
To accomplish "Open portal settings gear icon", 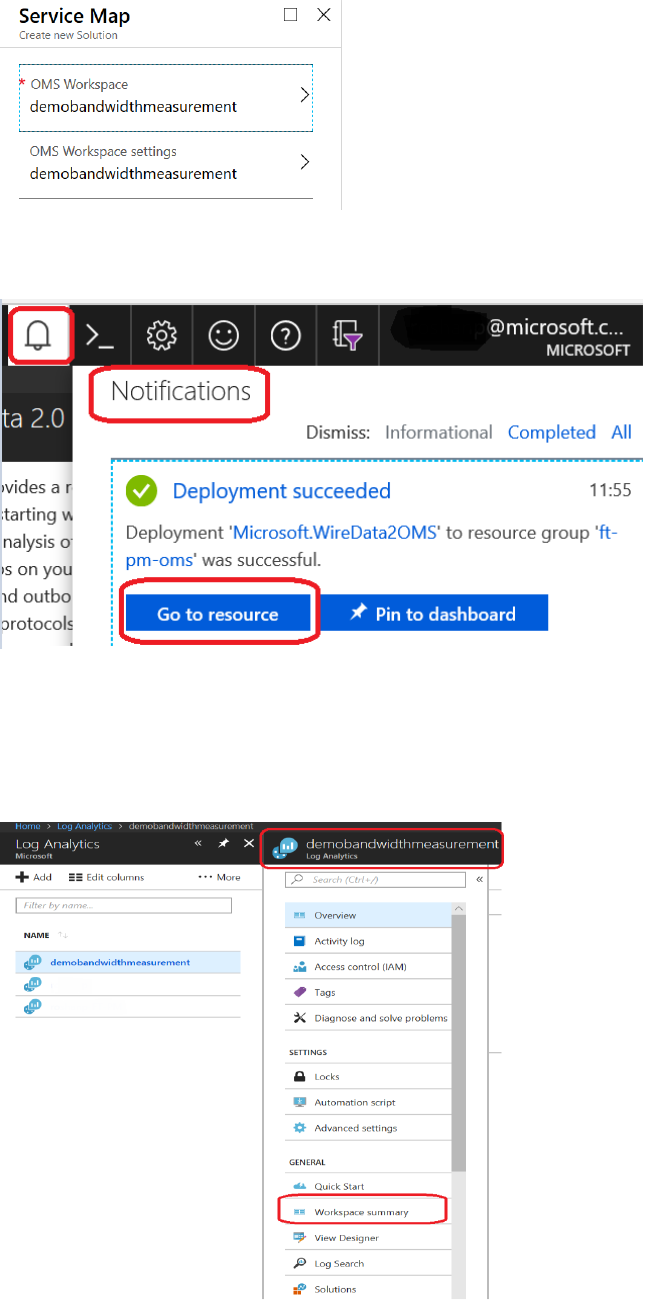I will tap(161, 336).
